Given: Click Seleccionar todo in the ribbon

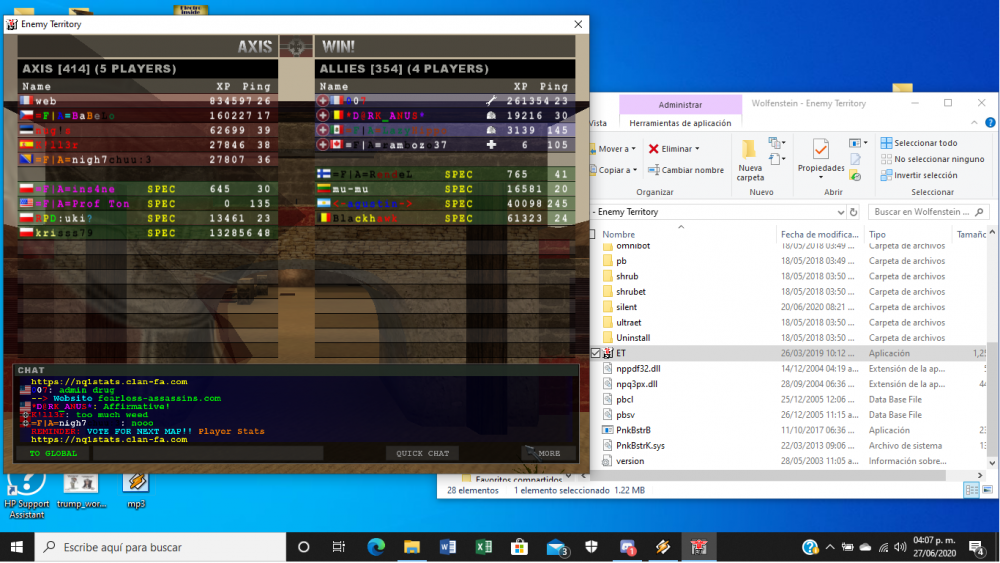Looking at the screenshot, I should 918,143.
